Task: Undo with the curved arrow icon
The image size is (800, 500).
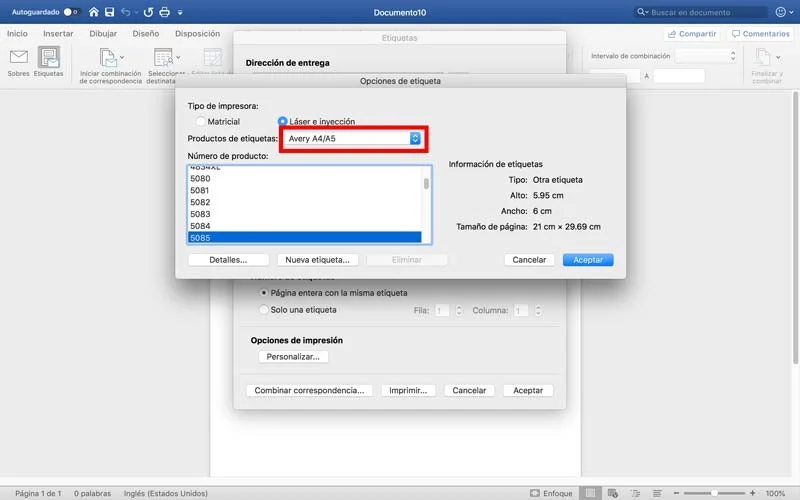Action: [126, 12]
